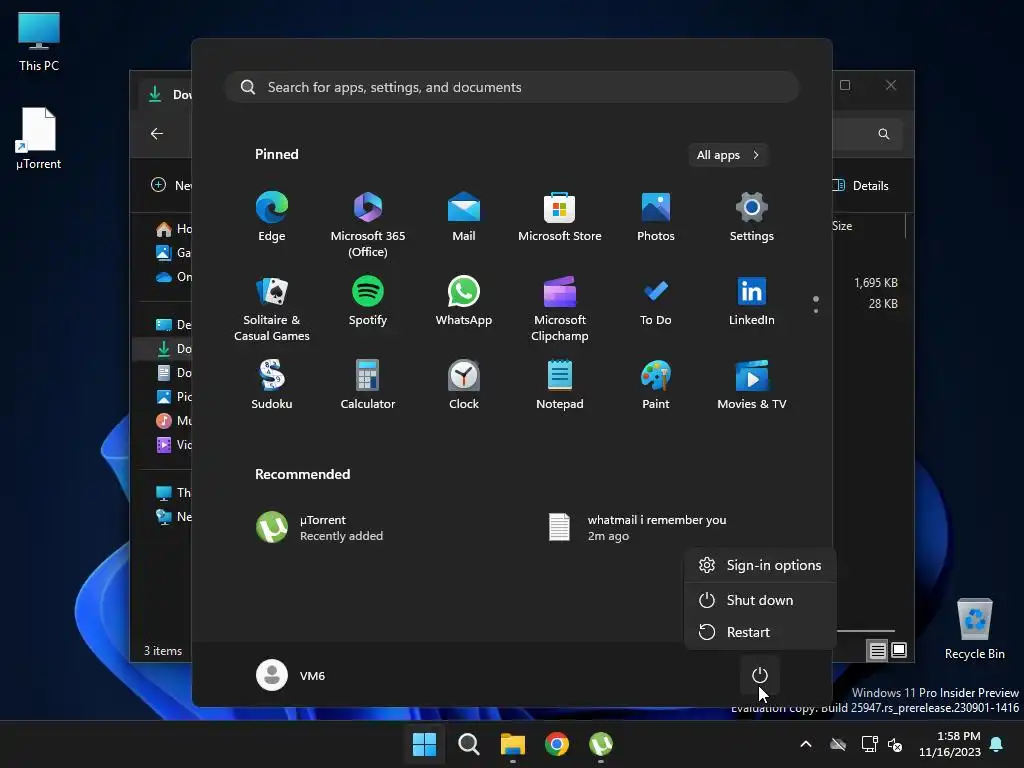This screenshot has width=1024, height=768.
Task: Launch Microsoft 365 (Office) app
Action: tap(368, 225)
